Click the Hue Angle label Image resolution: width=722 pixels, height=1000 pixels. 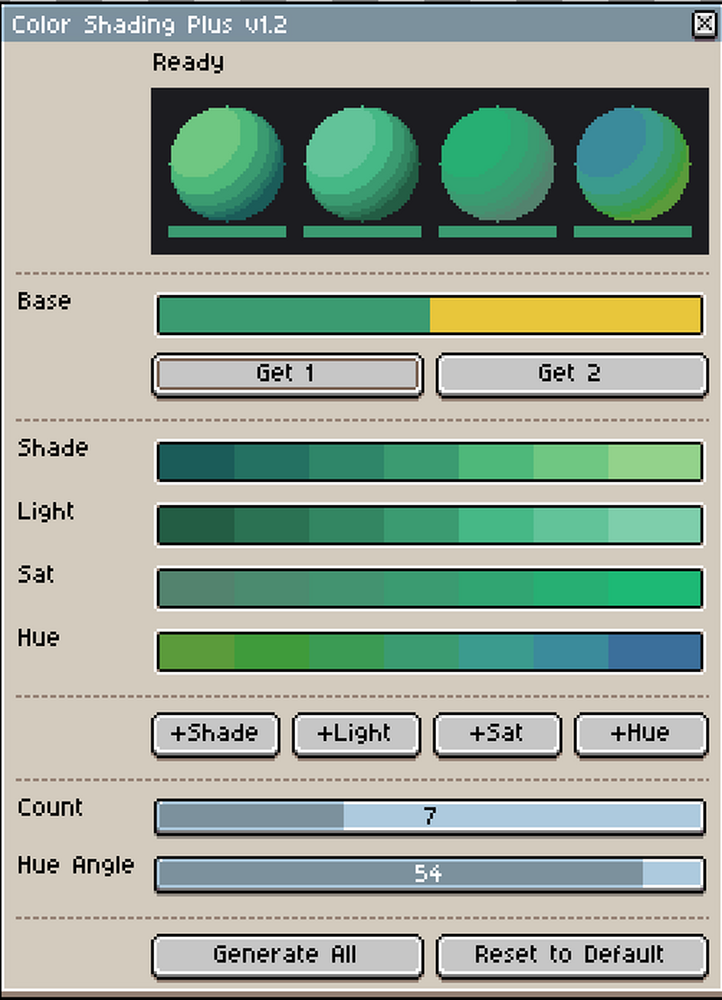point(76,865)
